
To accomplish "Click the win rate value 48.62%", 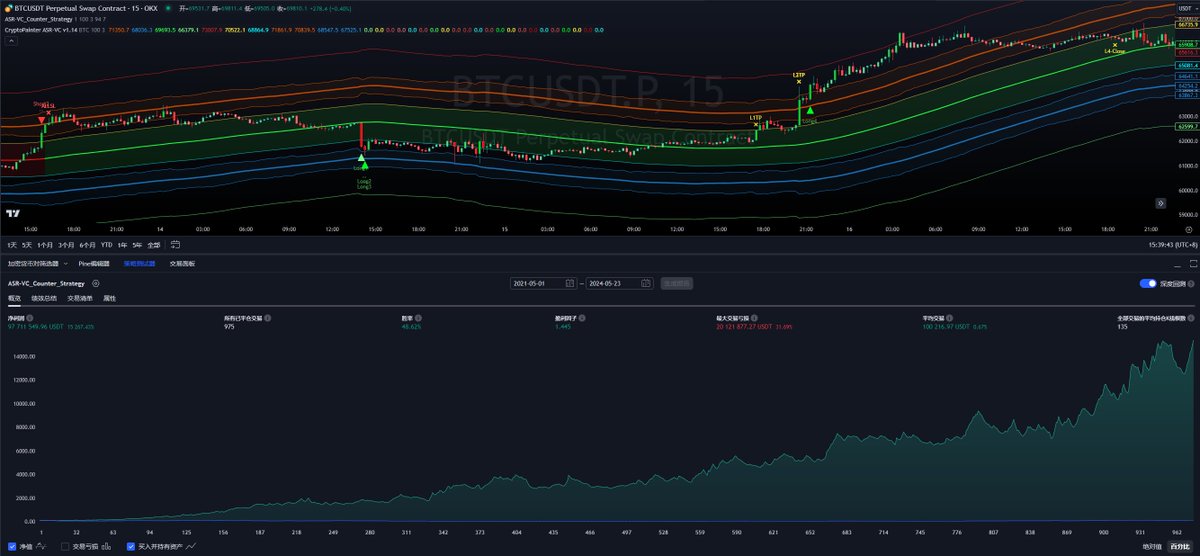I will [x=411, y=327].
